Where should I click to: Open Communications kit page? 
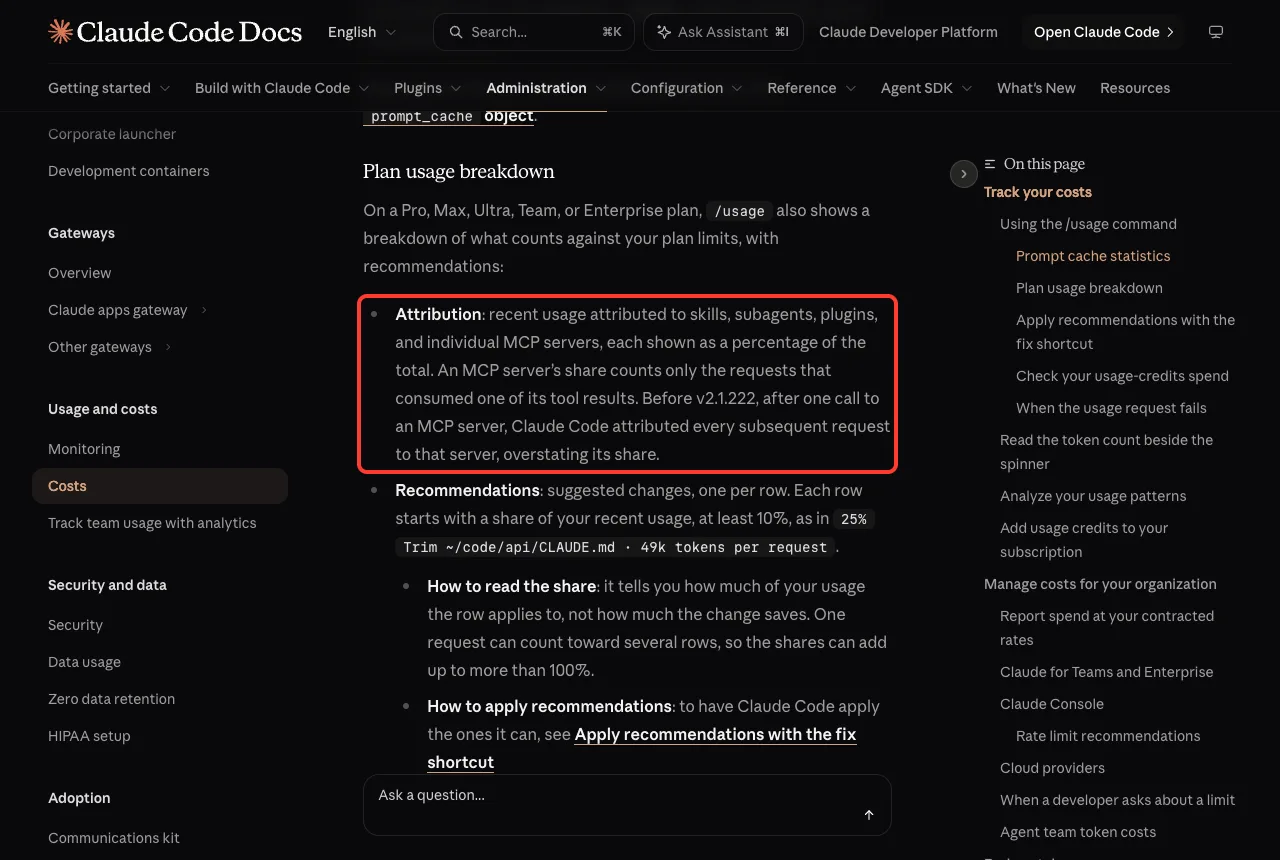[114, 838]
